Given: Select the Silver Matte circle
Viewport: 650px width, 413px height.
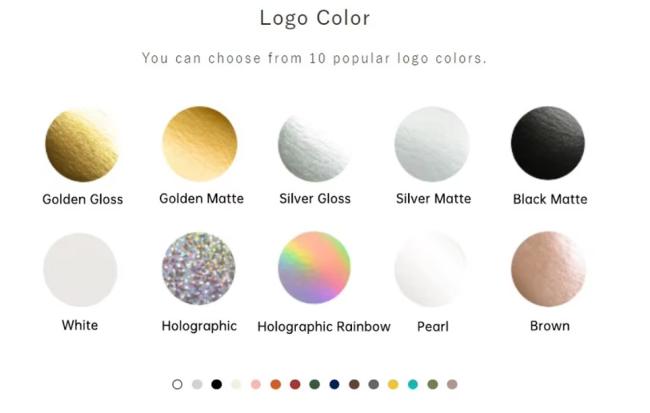Looking at the screenshot, I should click(432, 144).
